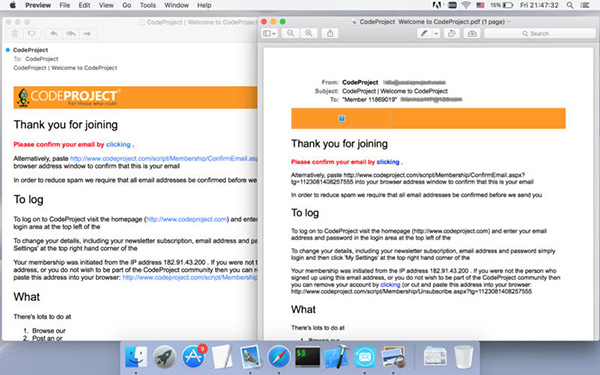Click 'clicking' account removal link in PDF

coord(390,285)
